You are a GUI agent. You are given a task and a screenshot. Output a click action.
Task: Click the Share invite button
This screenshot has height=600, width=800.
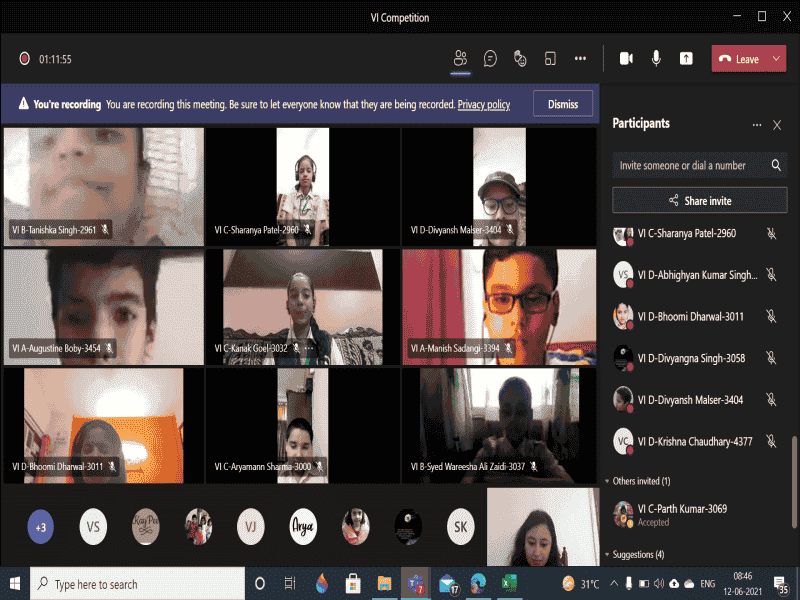[x=699, y=201]
